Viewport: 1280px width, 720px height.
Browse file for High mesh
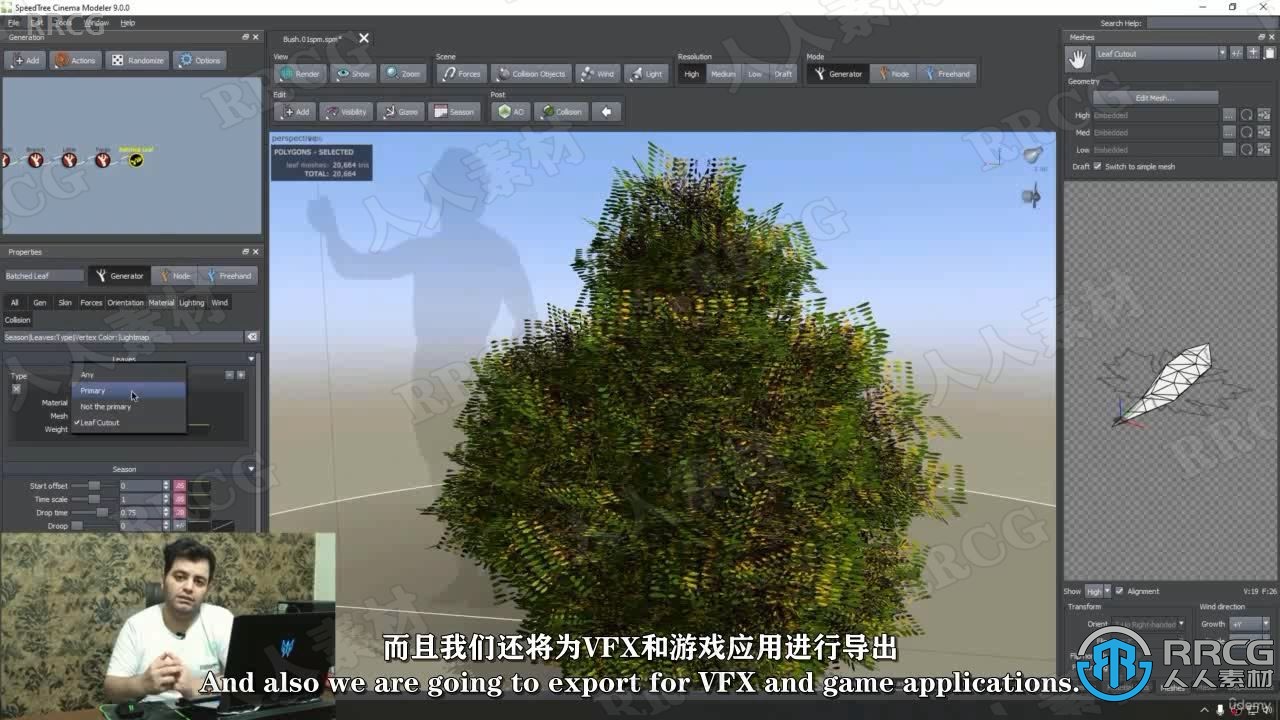[1229, 115]
